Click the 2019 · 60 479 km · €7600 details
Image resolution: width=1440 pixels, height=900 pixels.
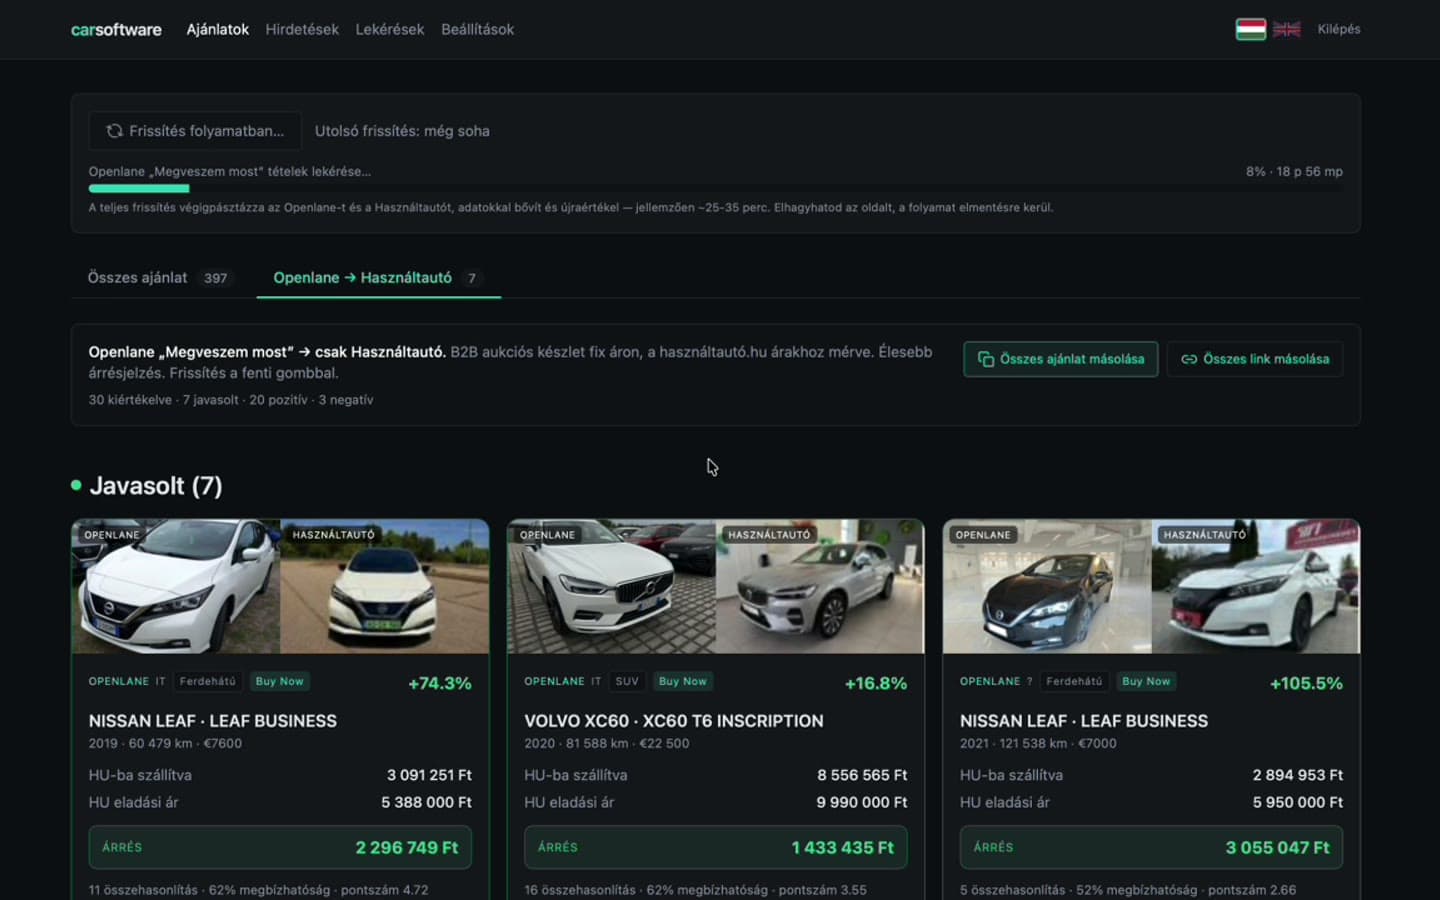(x=165, y=743)
